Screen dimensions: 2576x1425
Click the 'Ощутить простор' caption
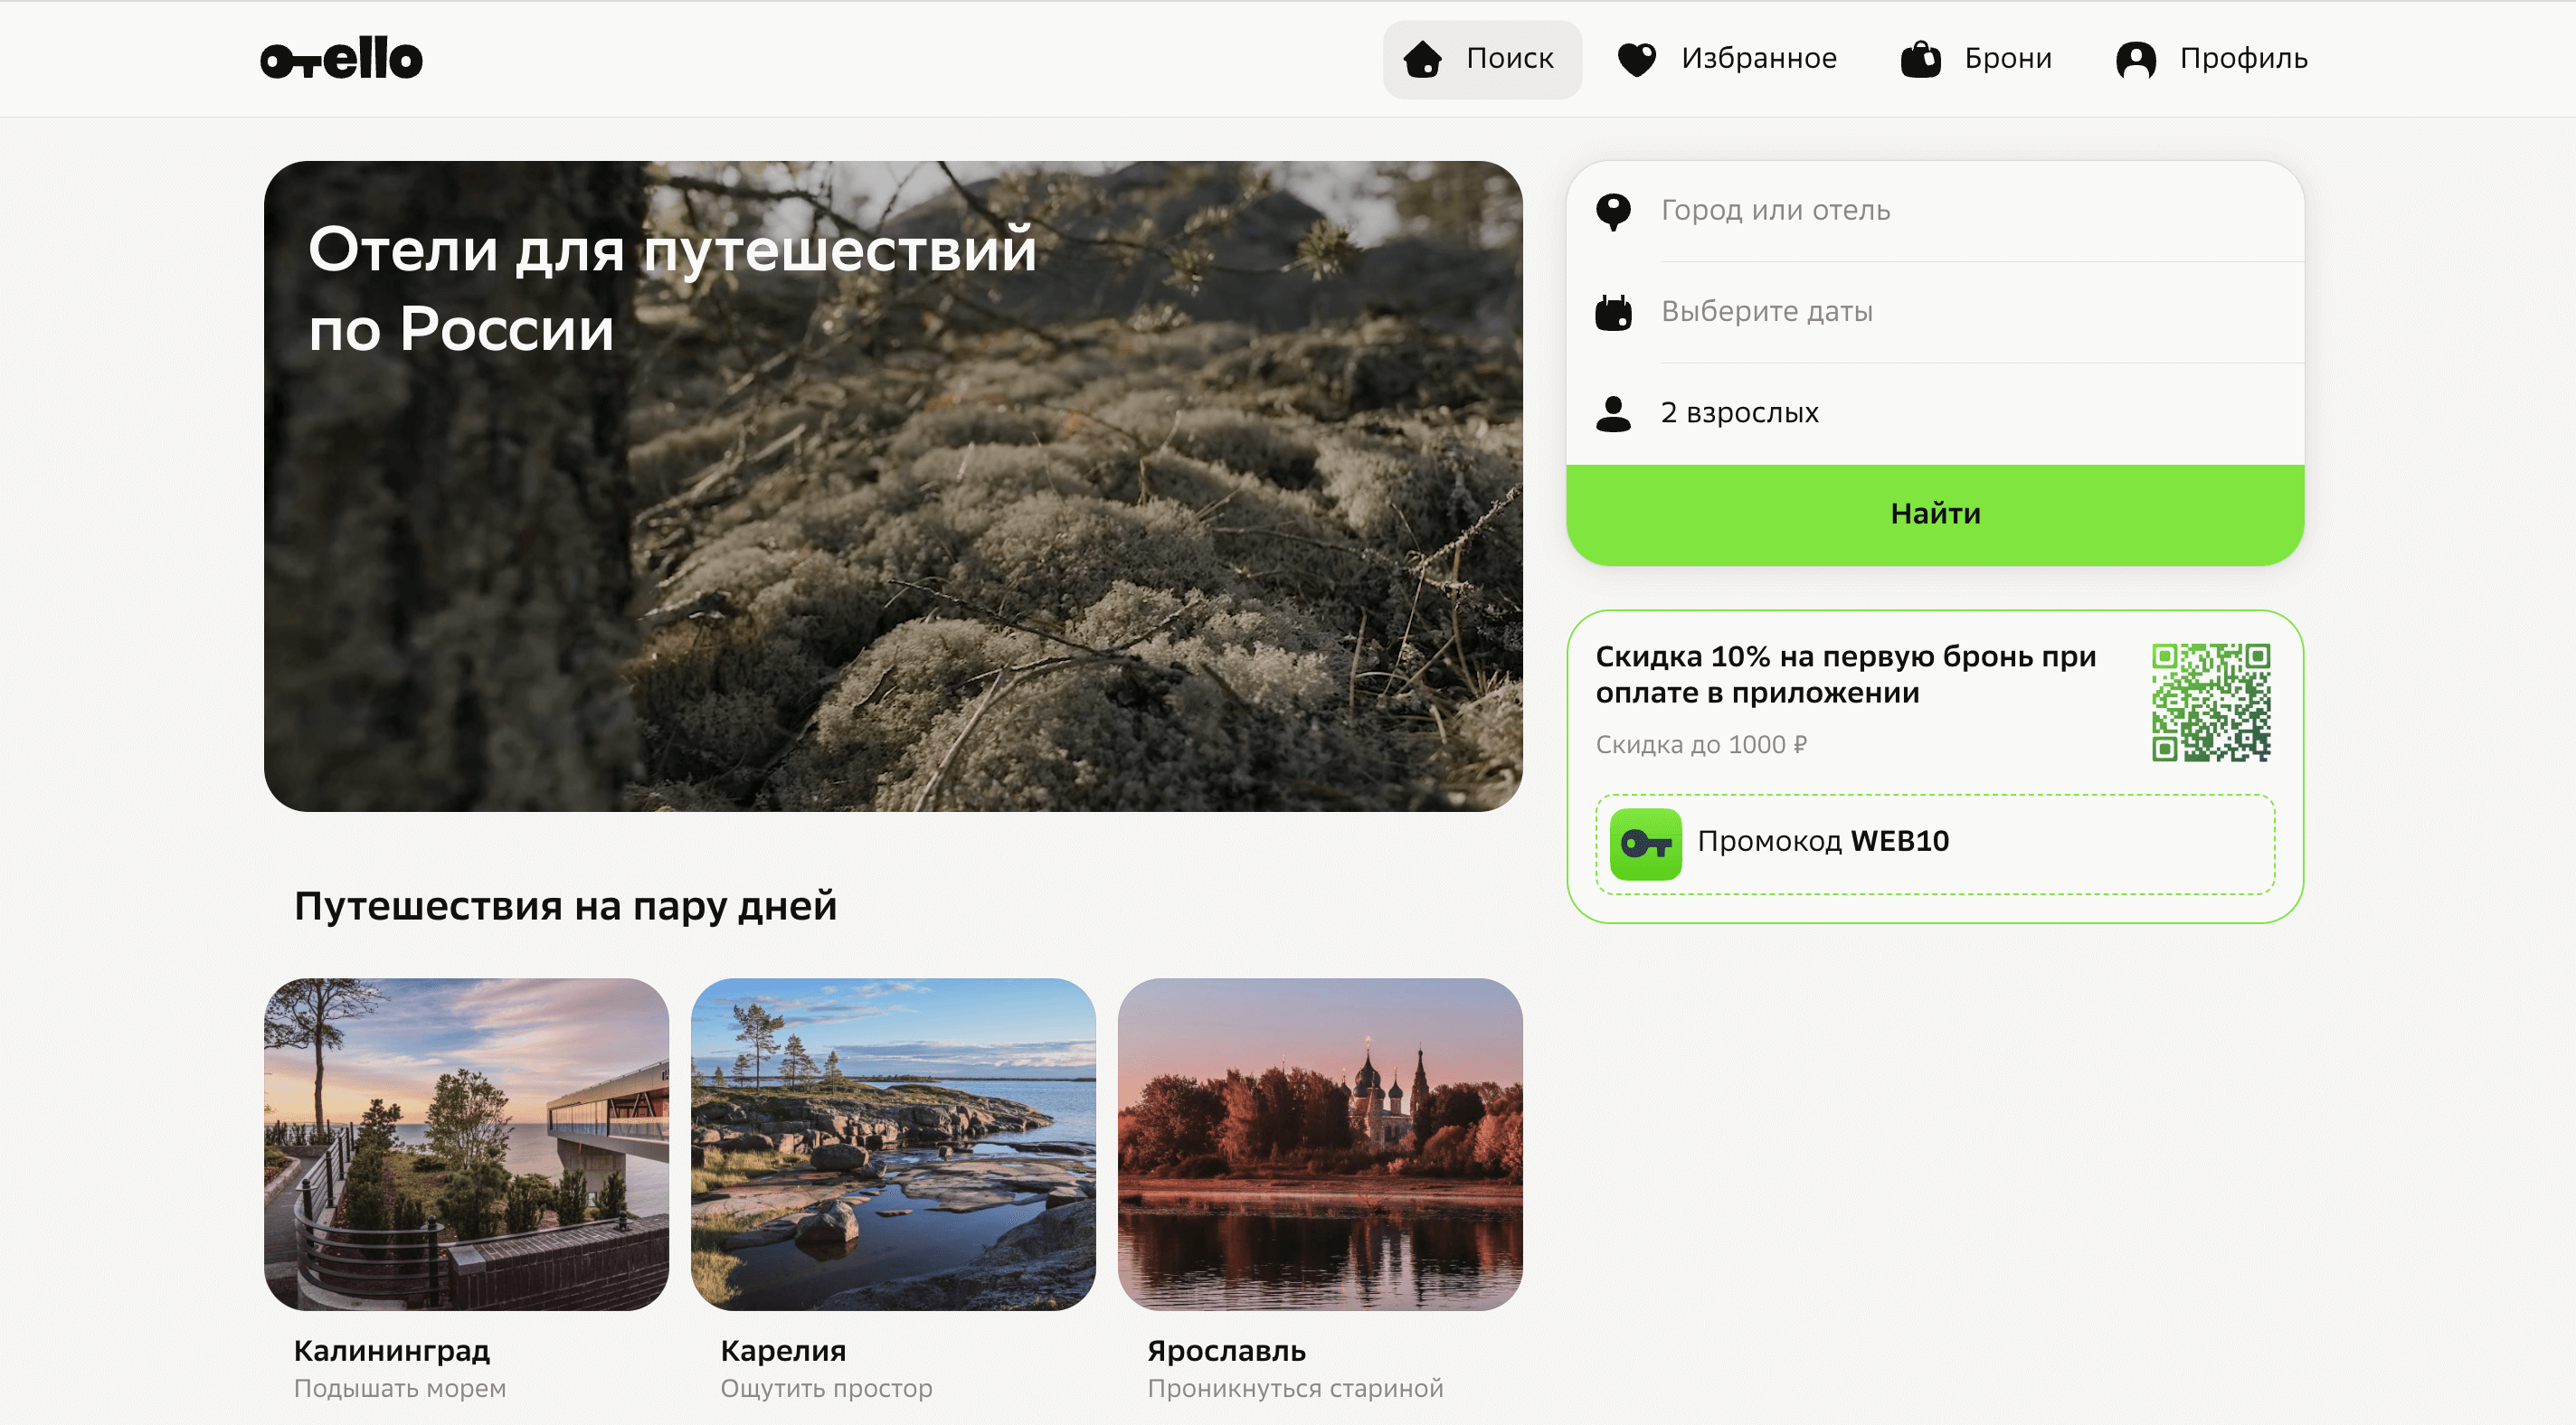[x=826, y=1389]
